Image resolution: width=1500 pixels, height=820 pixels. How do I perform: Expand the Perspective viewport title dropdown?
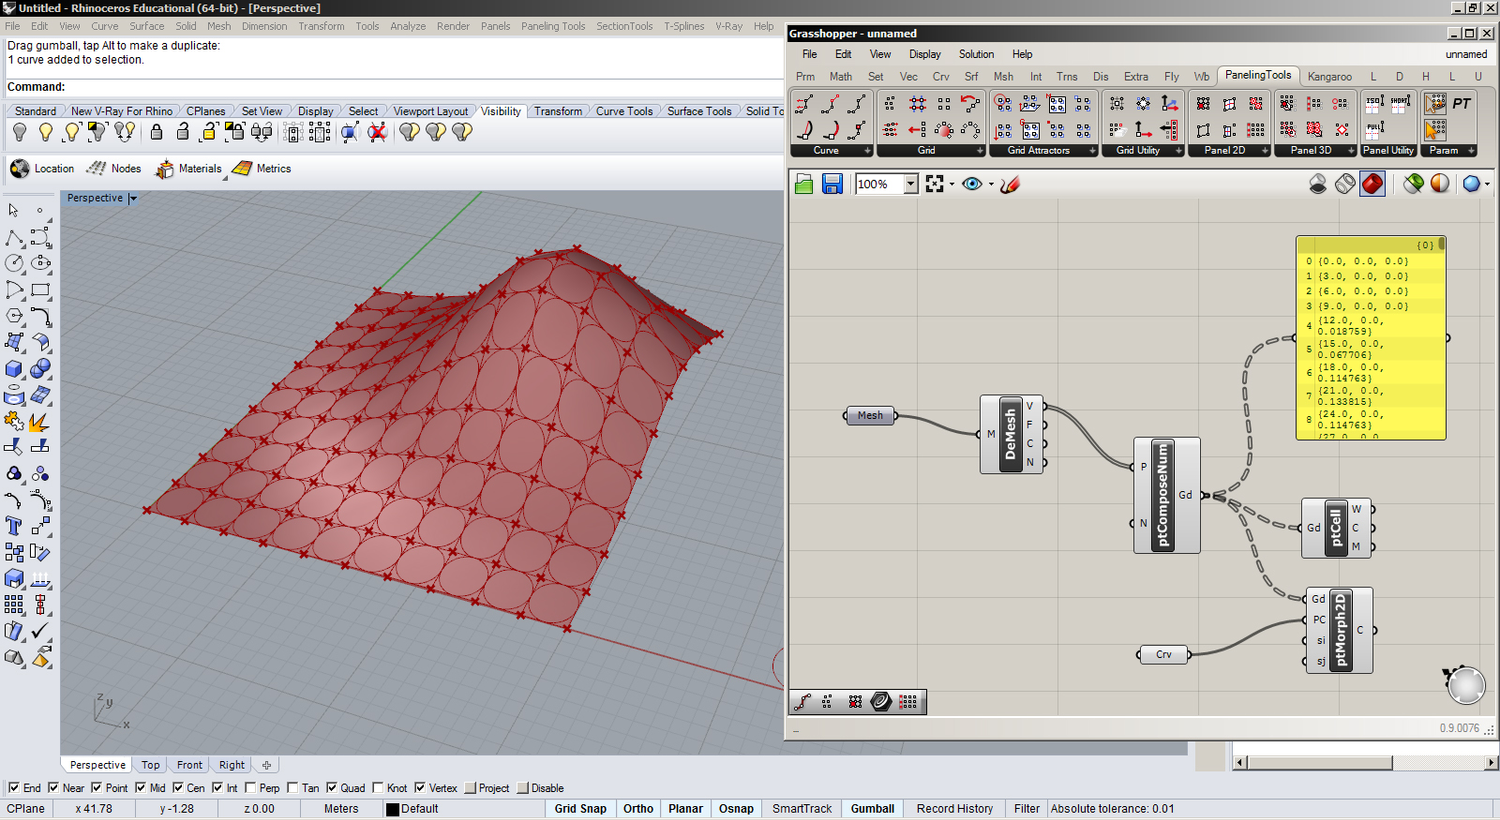pos(133,198)
